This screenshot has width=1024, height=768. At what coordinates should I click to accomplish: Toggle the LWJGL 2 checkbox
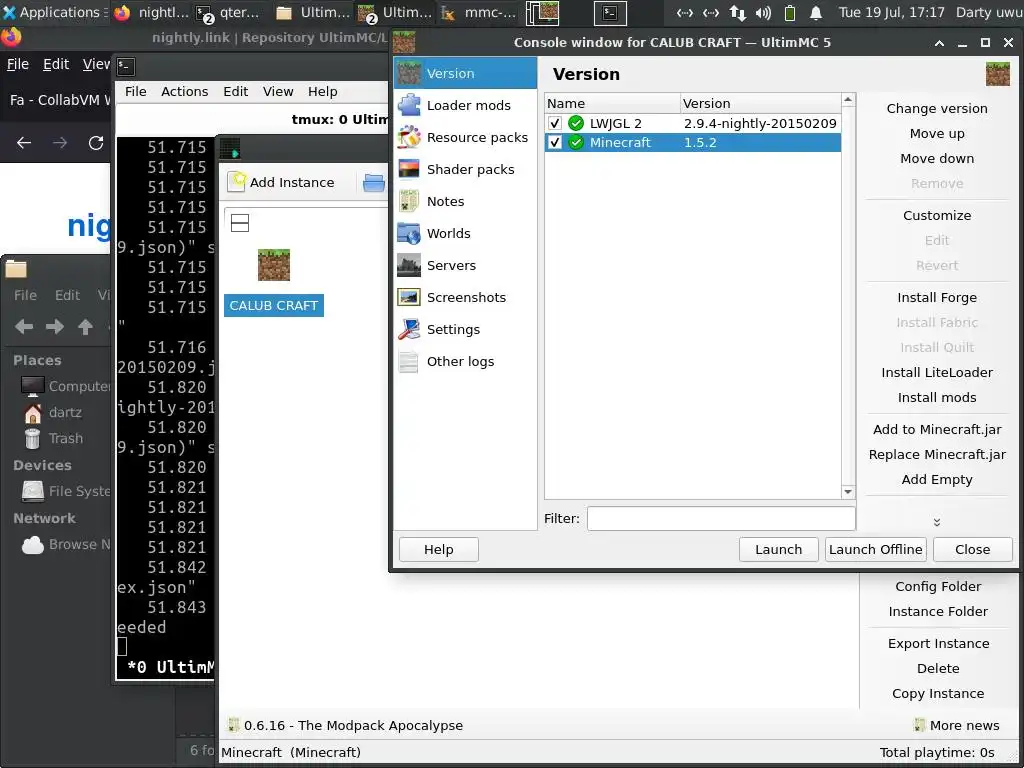(554, 123)
